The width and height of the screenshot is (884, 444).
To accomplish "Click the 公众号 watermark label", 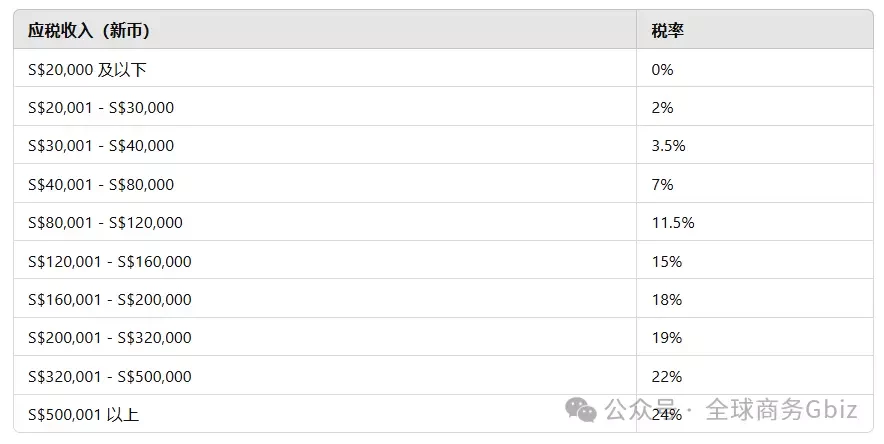I will point(640,410).
